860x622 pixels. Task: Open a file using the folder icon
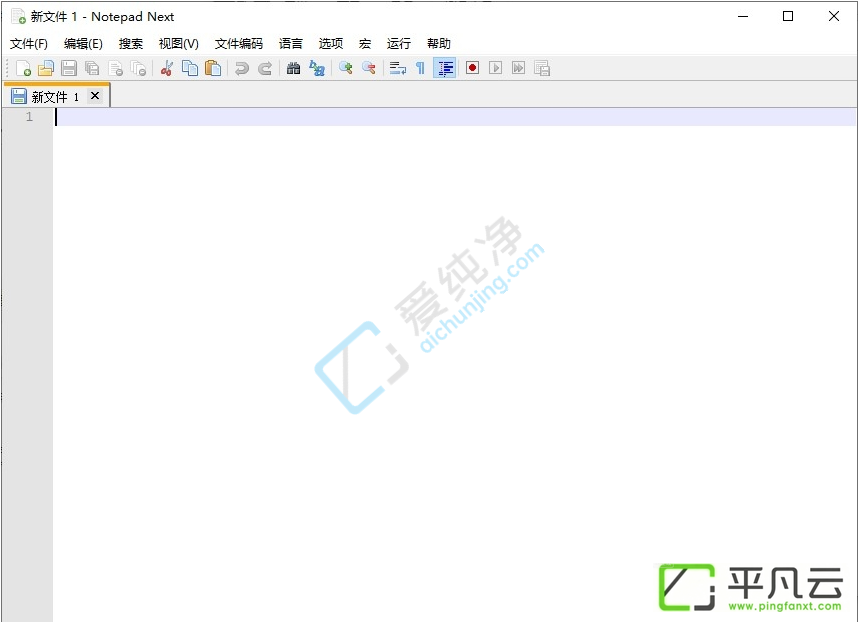[46, 68]
